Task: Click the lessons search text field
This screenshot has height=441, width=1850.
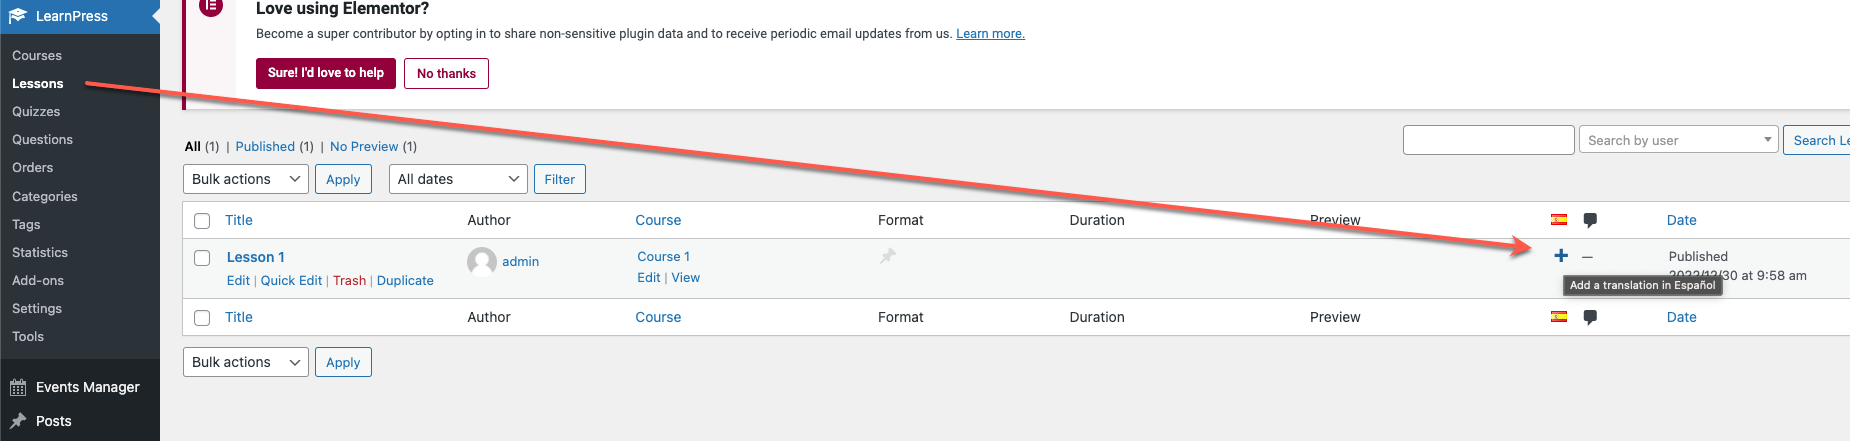Action: 1489,140
